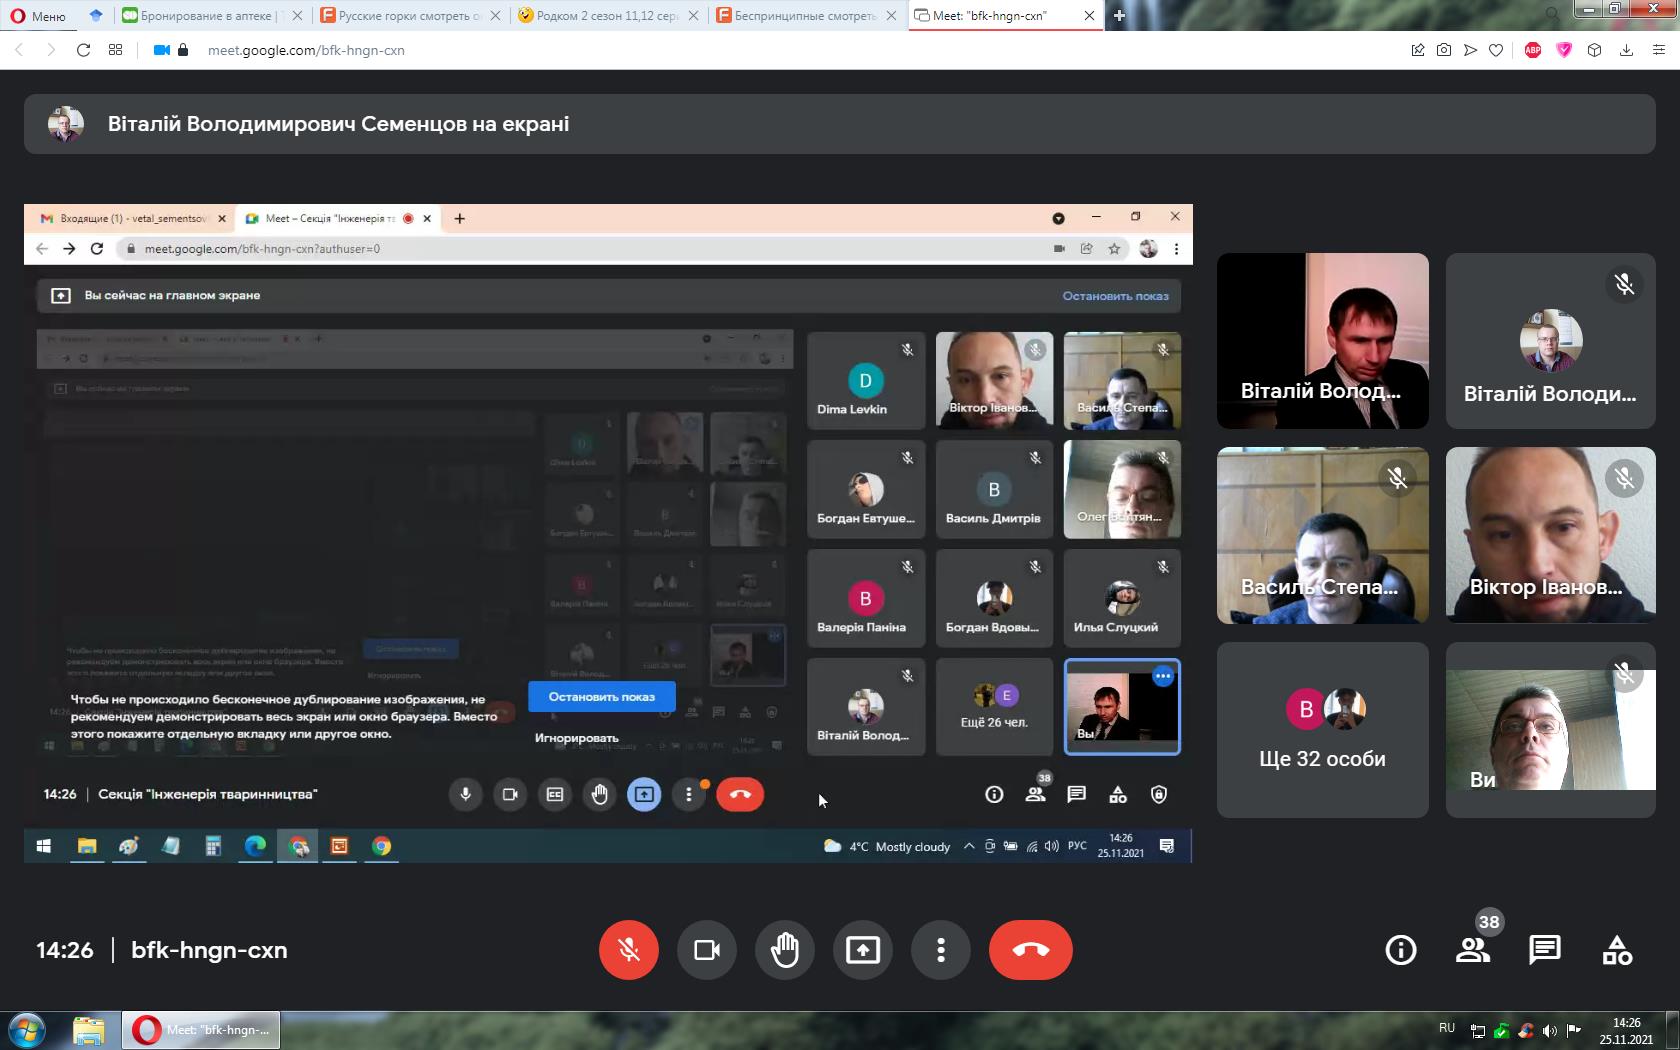Click the shared screen's red hang-up button
The width and height of the screenshot is (1680, 1050).
[x=740, y=794]
